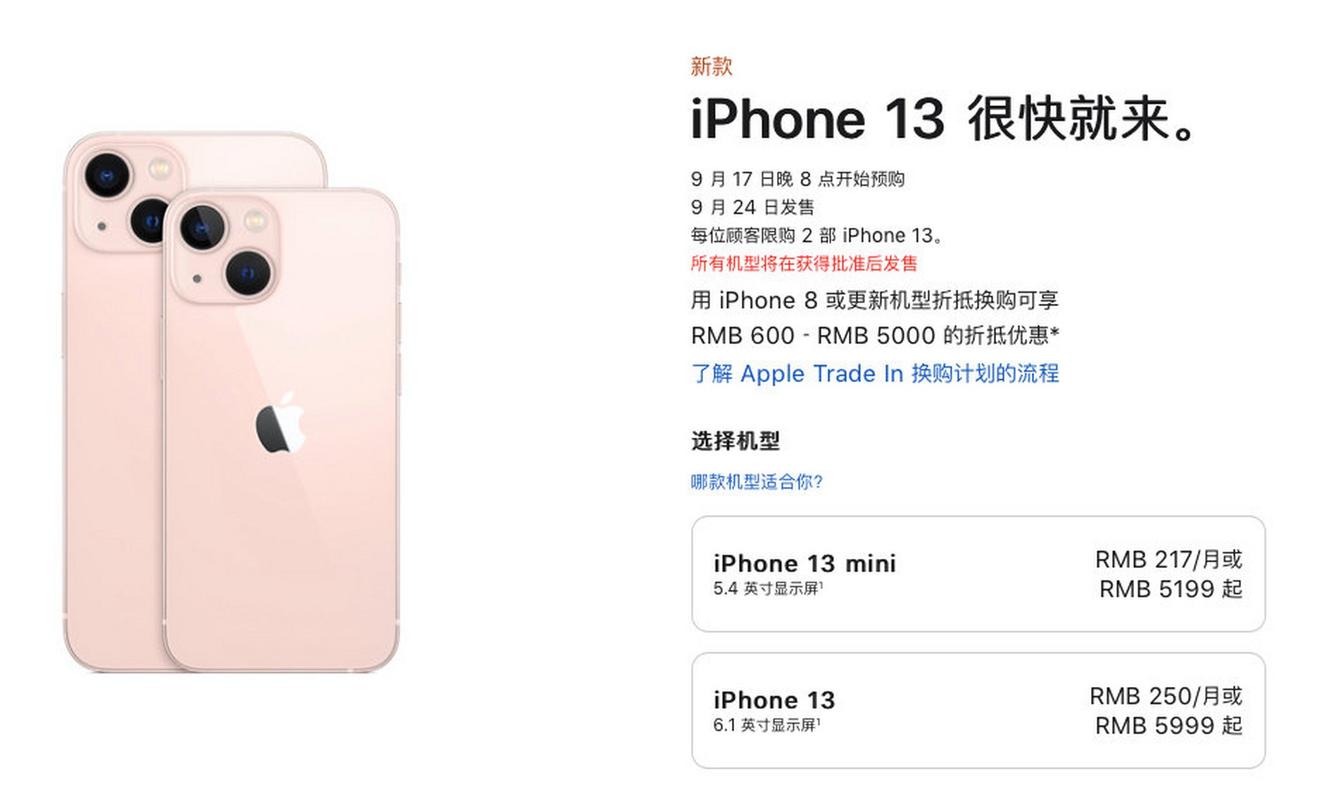Click the 5.4 英寸显示屏 footnote text
This screenshot has height=800, width=1328.
[x=768, y=589]
